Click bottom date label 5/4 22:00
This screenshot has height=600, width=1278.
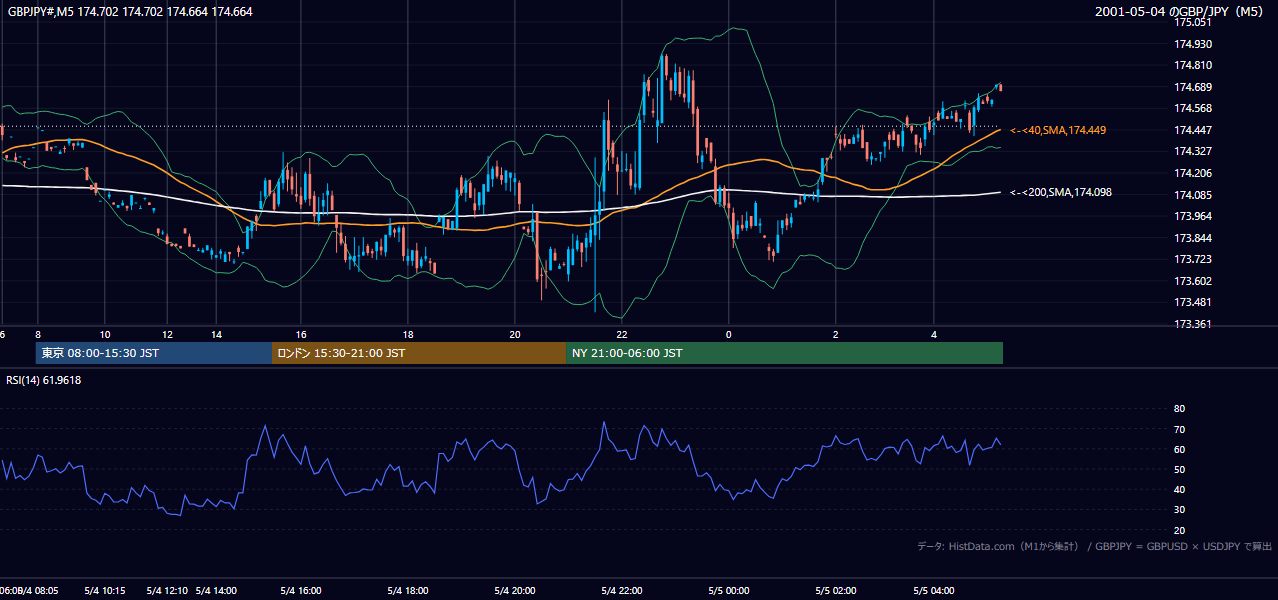pos(621,591)
